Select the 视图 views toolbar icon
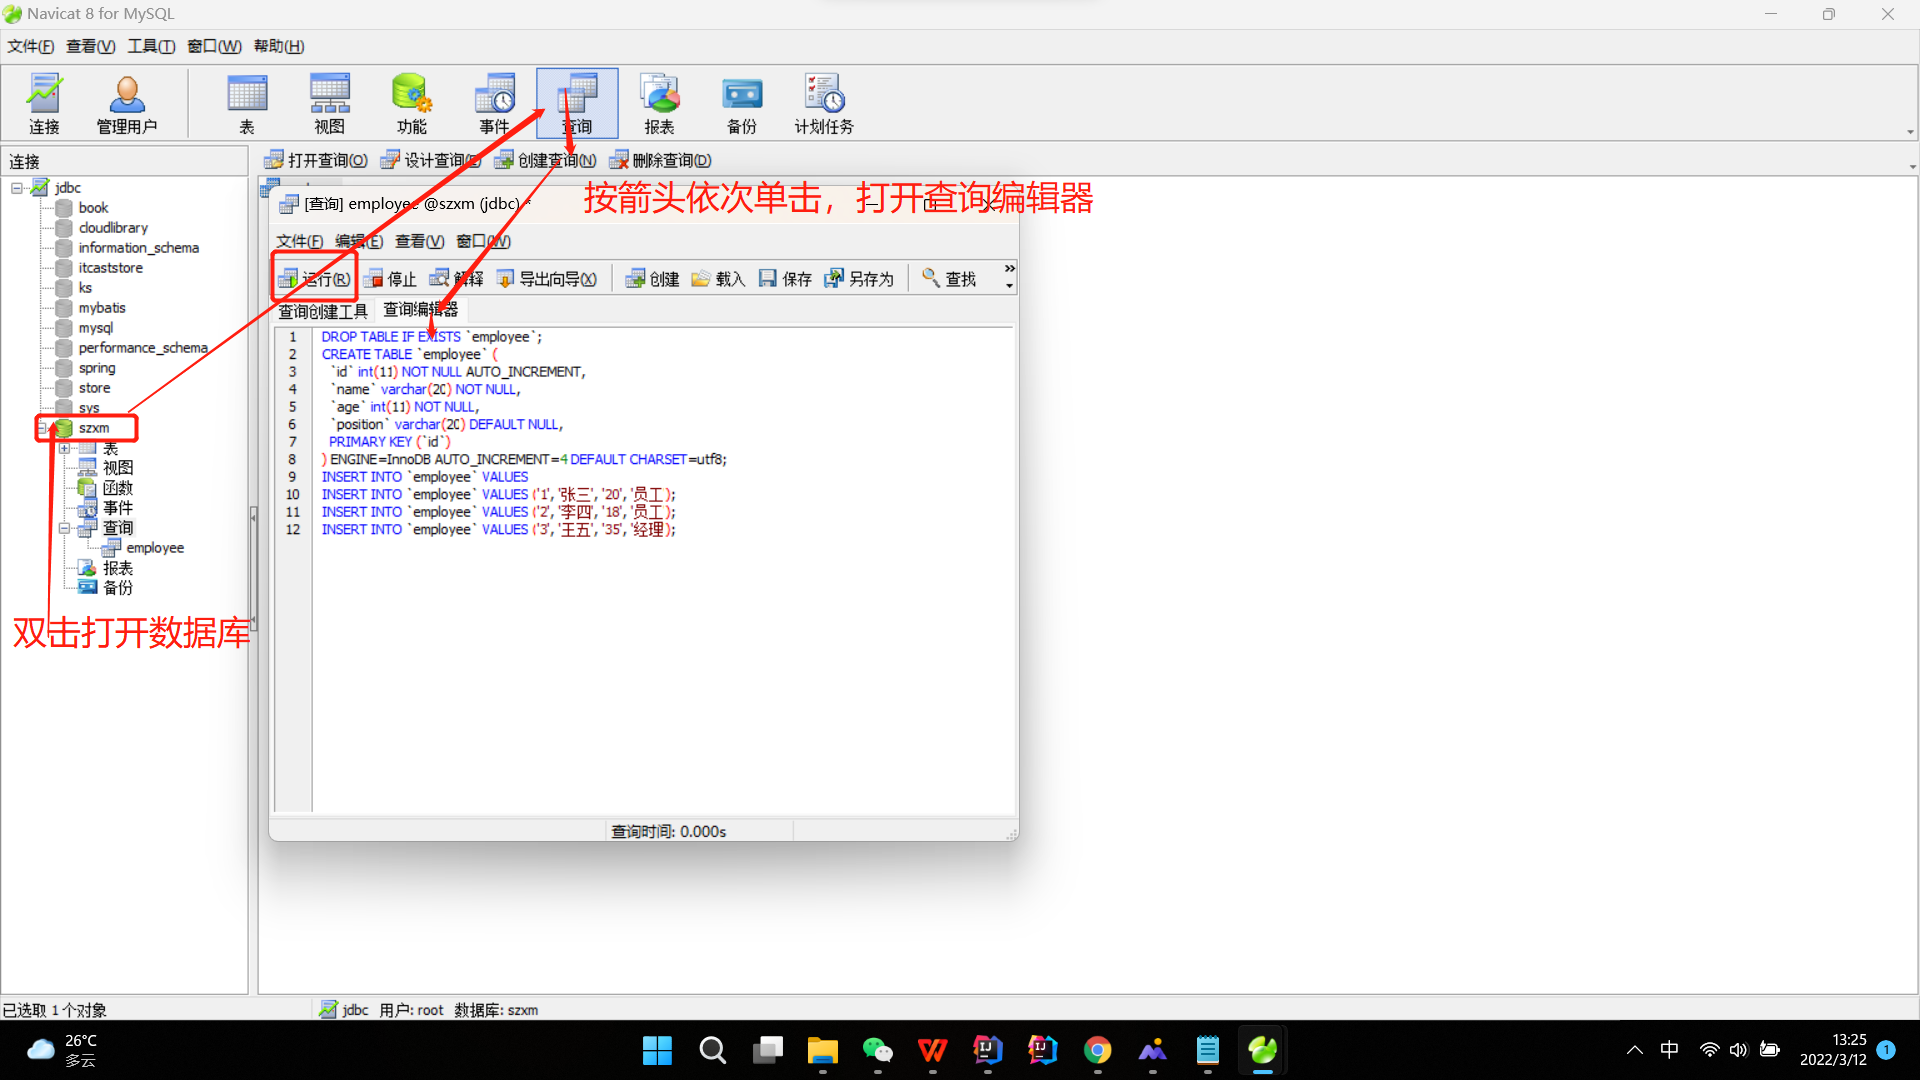The height and width of the screenshot is (1080, 1920). 330,103
